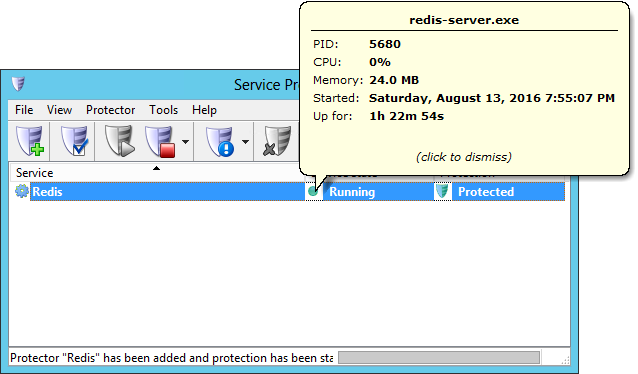Click the app shield icon in title bar
The width and height of the screenshot is (638, 374).
pos(18,83)
